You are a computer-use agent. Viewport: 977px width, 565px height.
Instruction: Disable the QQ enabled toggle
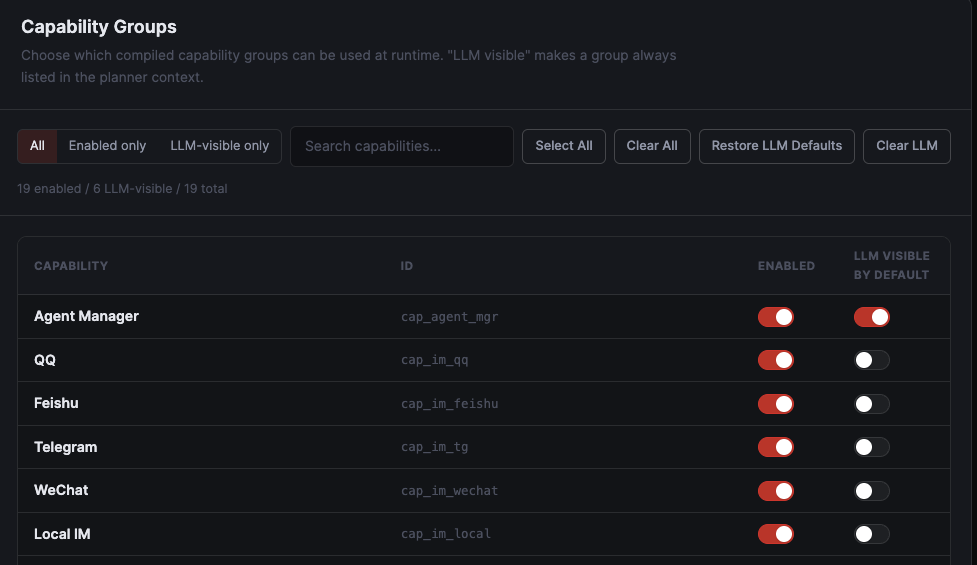pyautogui.click(x=776, y=360)
